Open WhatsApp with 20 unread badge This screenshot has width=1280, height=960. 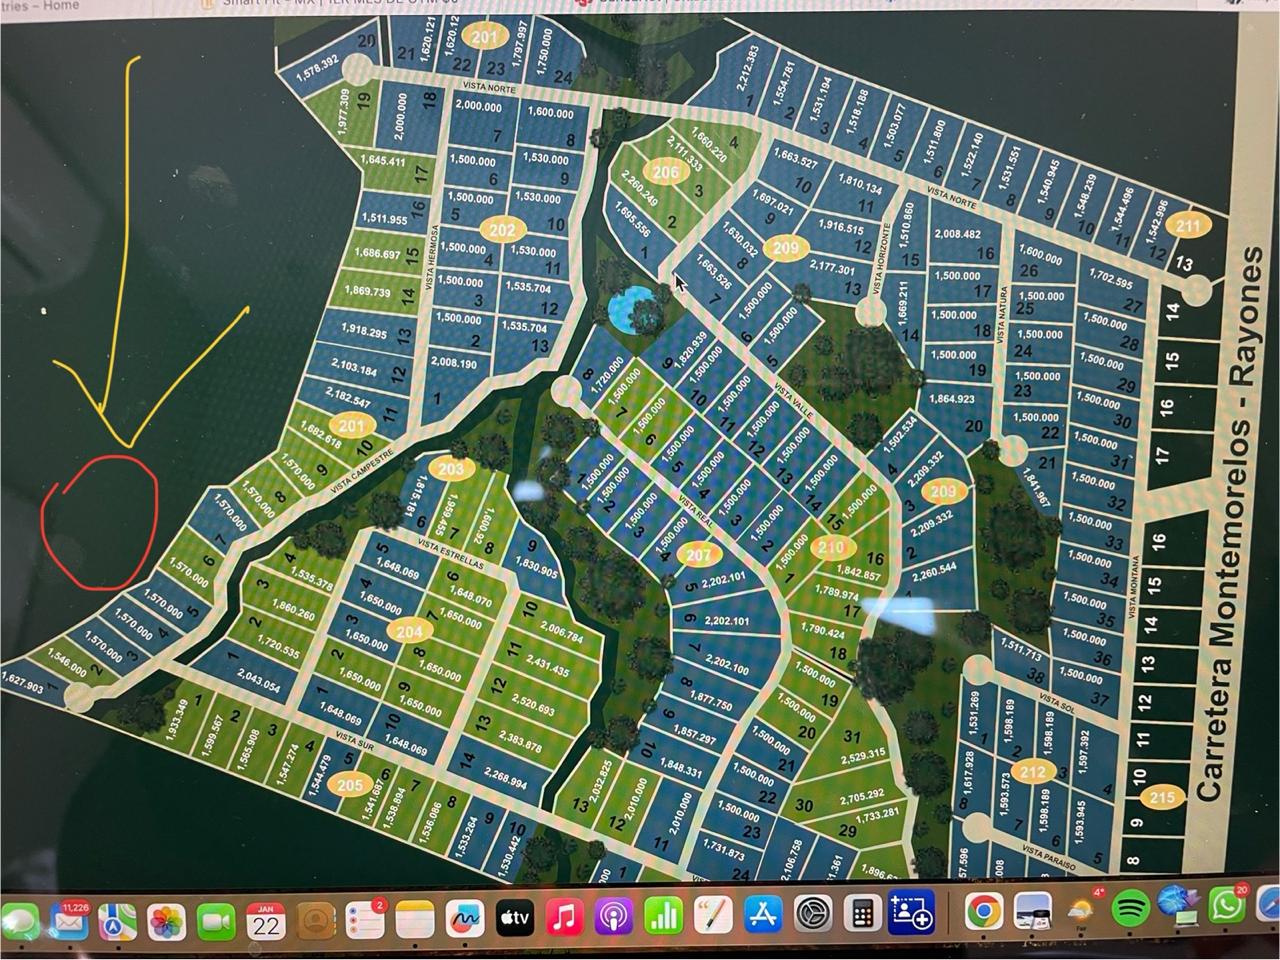pyautogui.click(x=1227, y=905)
